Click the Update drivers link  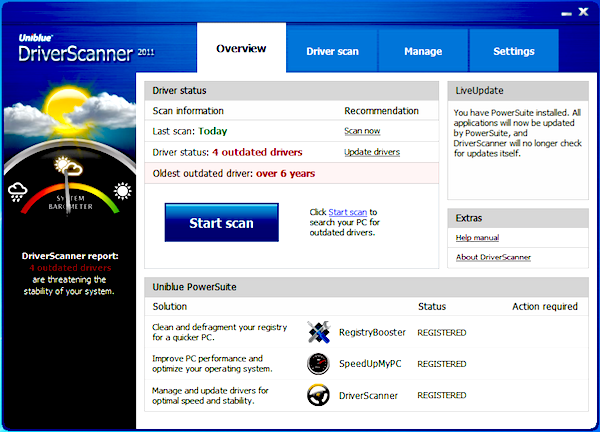click(372, 152)
